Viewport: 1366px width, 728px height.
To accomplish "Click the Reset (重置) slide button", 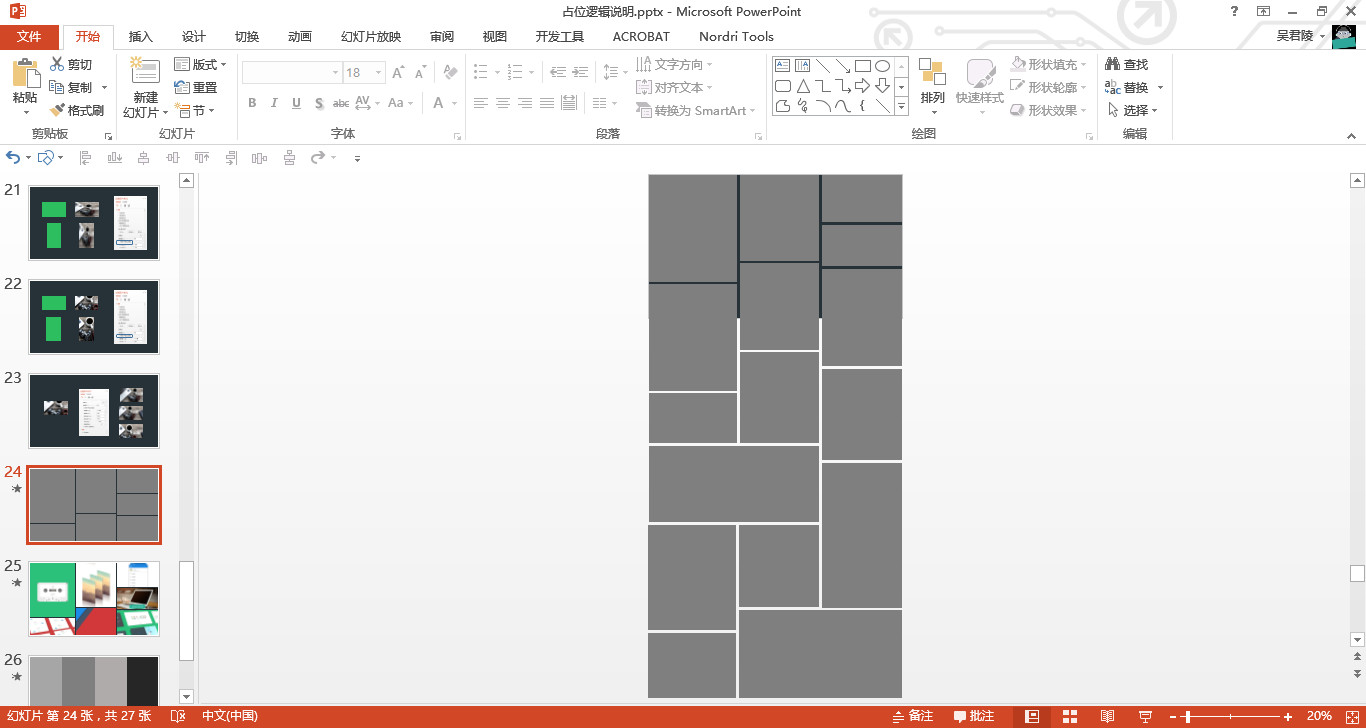I will 196,88.
